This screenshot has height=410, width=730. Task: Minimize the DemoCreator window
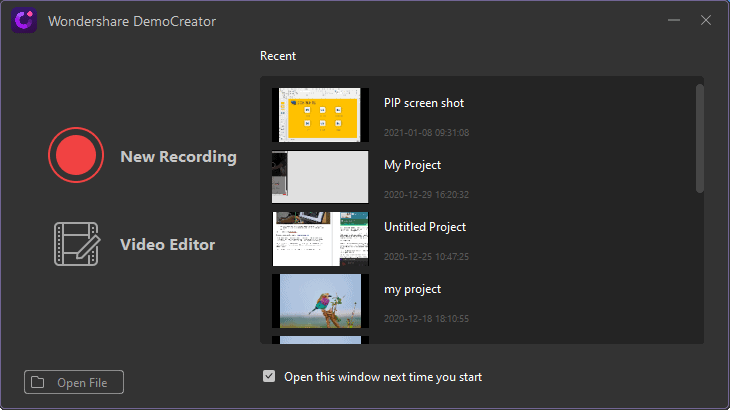click(x=674, y=20)
